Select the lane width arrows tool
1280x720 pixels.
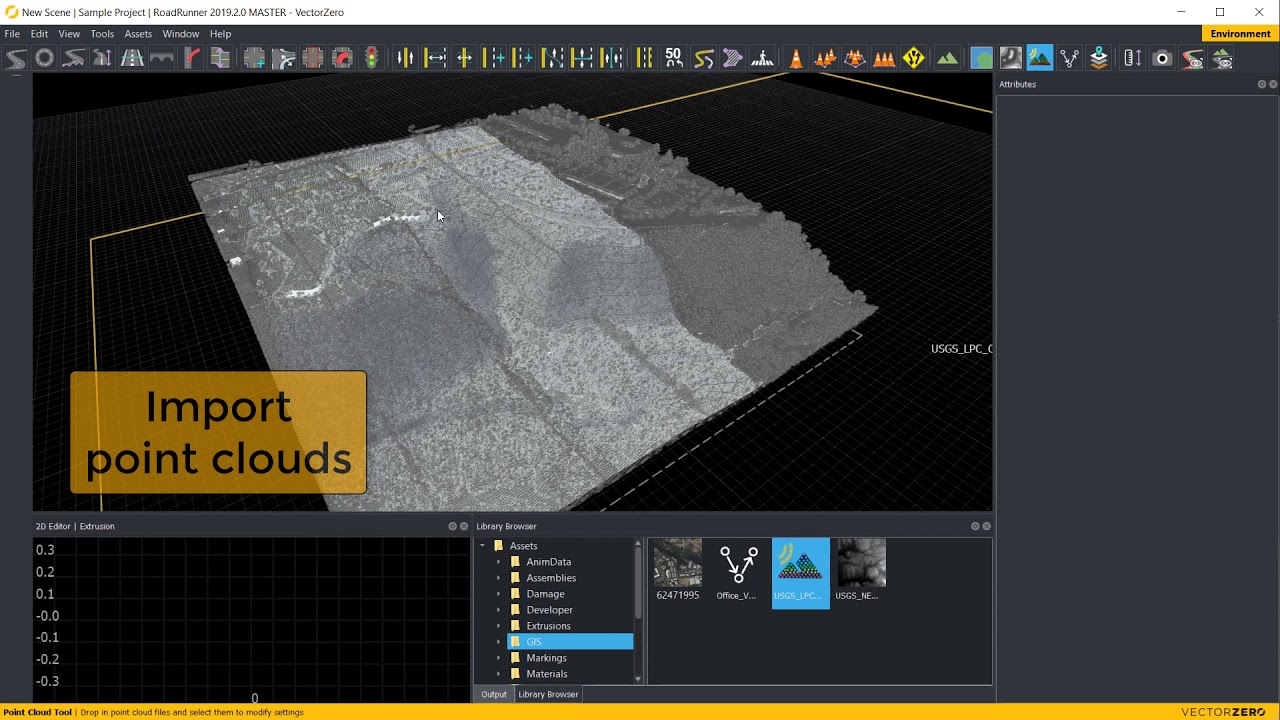tap(435, 59)
